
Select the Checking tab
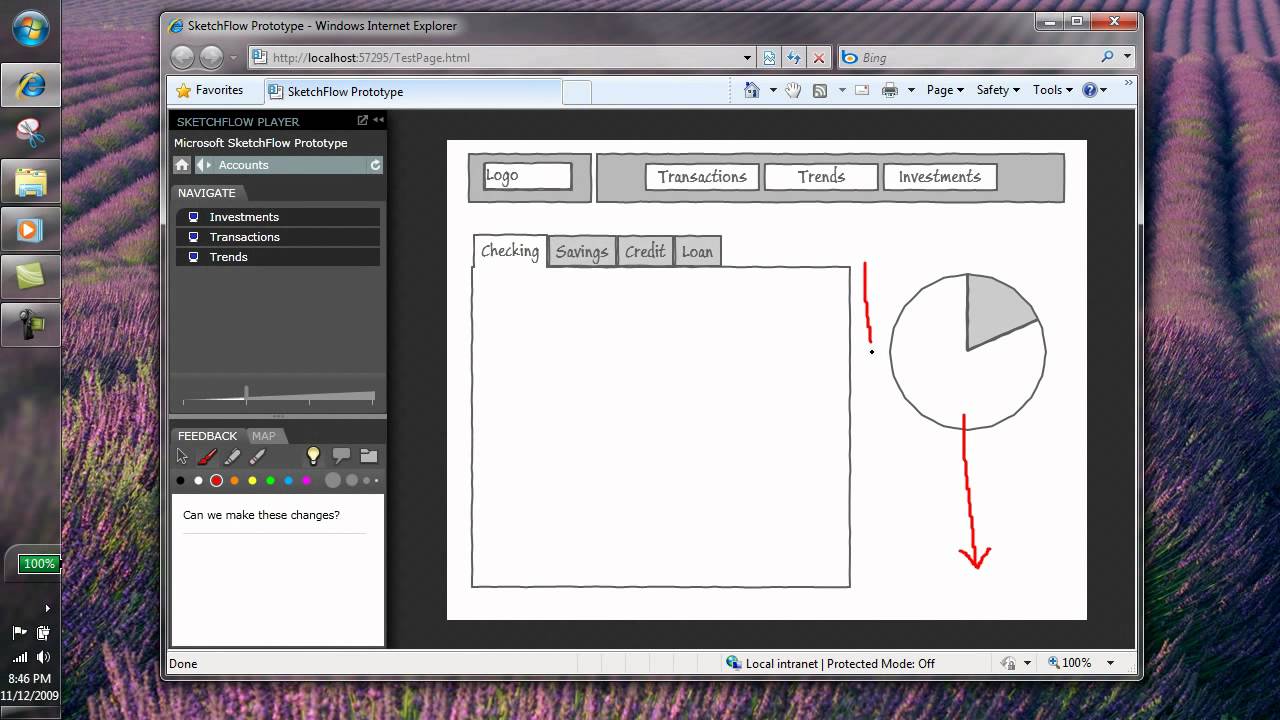click(x=510, y=251)
